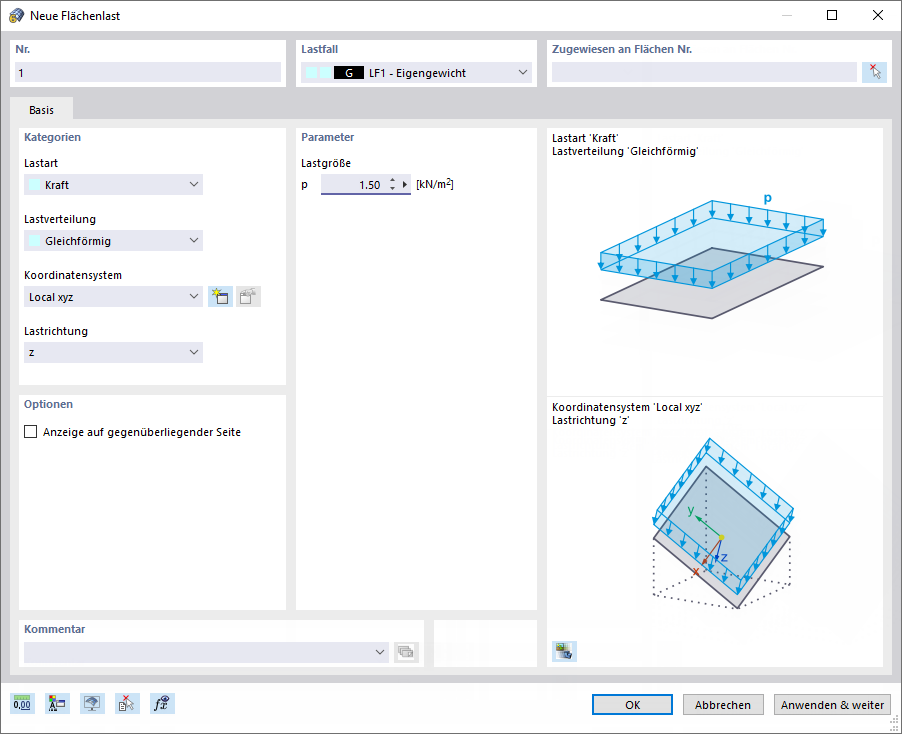The width and height of the screenshot is (902, 734).
Task: Open the comment library icon
Action: pos(406,652)
